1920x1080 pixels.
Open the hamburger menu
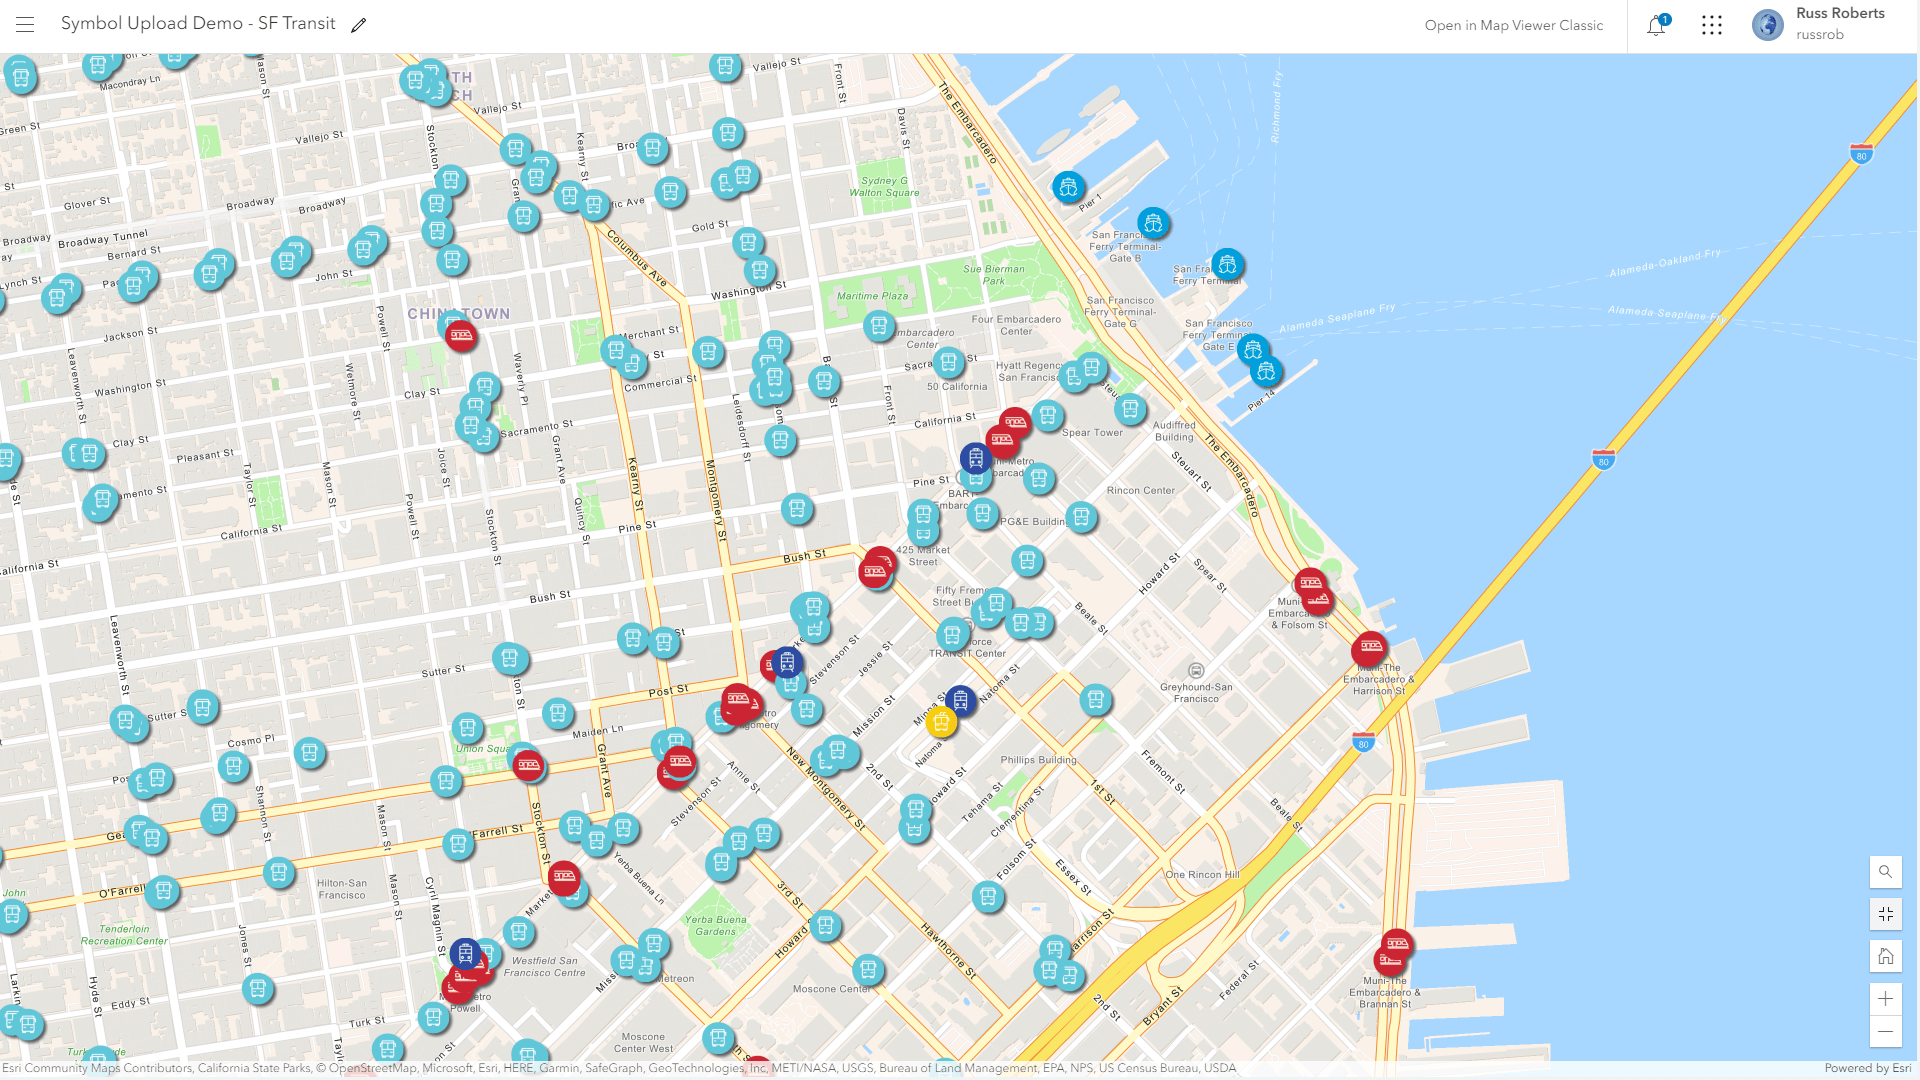[x=24, y=25]
